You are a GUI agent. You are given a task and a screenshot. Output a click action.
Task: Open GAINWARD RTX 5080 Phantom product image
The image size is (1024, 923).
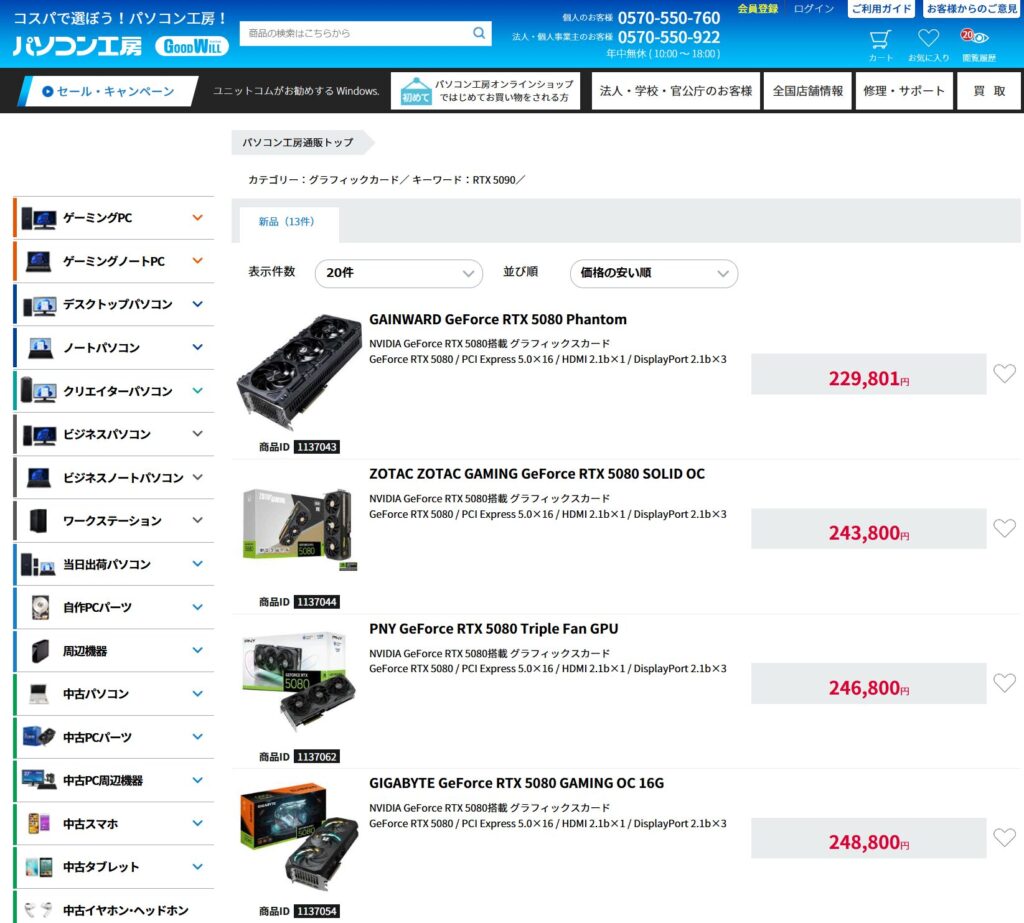pos(298,373)
